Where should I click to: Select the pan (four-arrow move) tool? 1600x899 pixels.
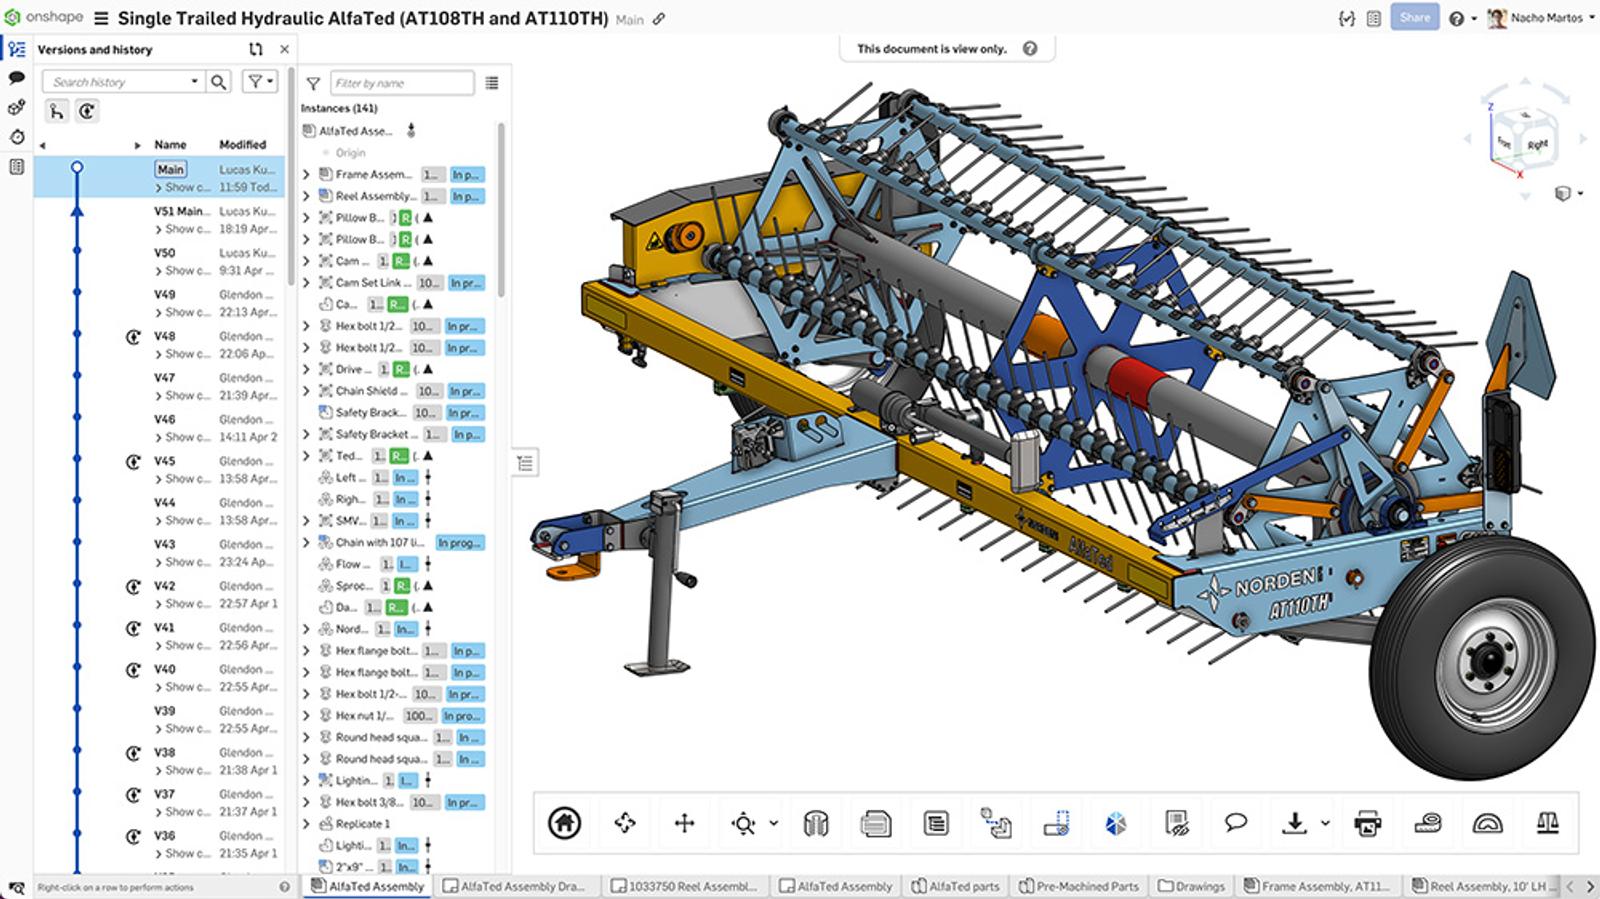click(685, 823)
